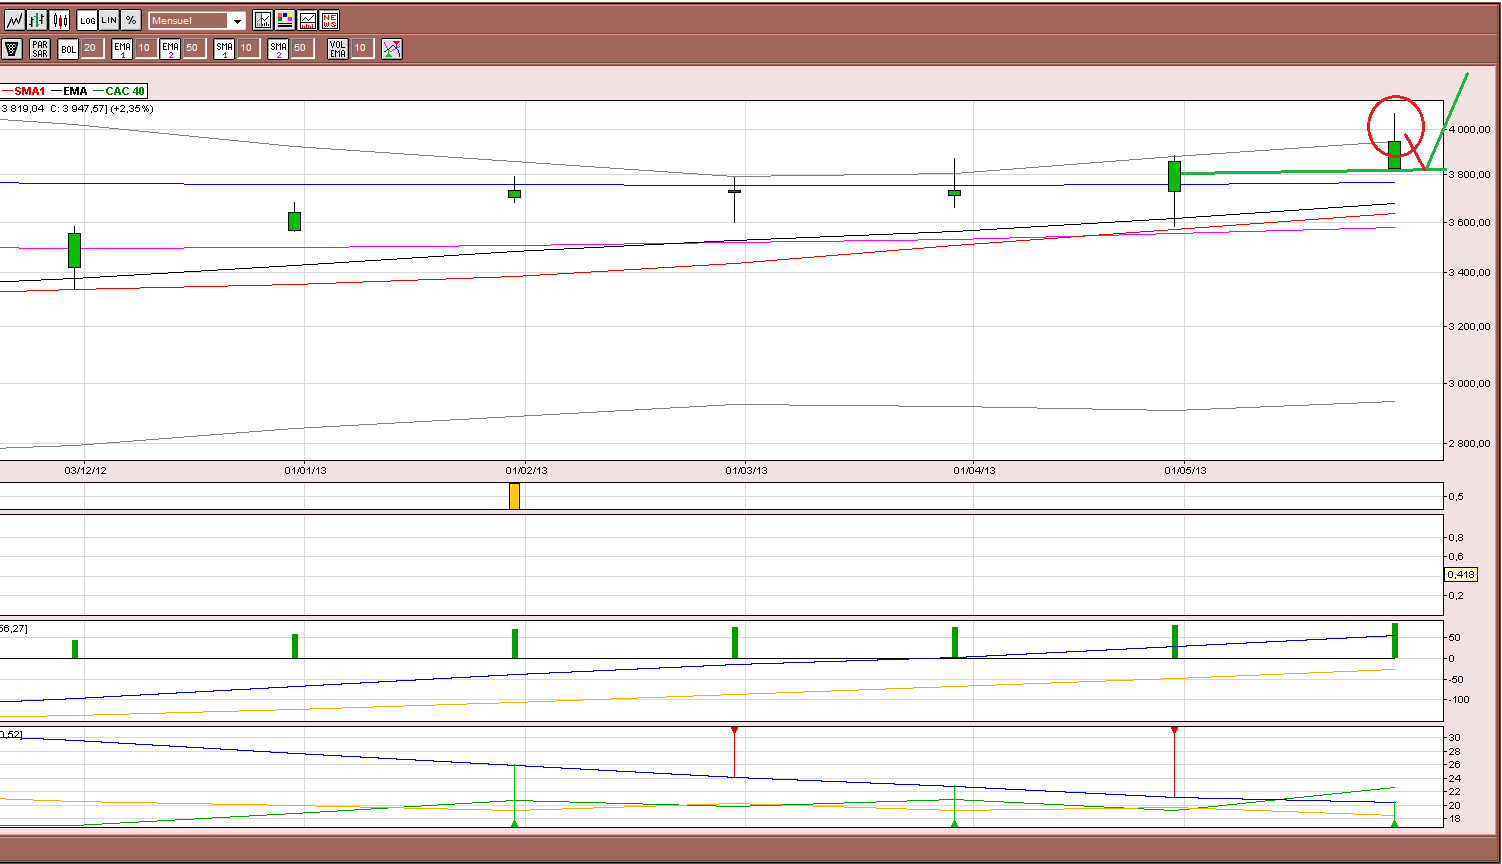Toggle the PAR SAR indicator
Viewport: 1502px width, 864px height.
[x=40, y=48]
